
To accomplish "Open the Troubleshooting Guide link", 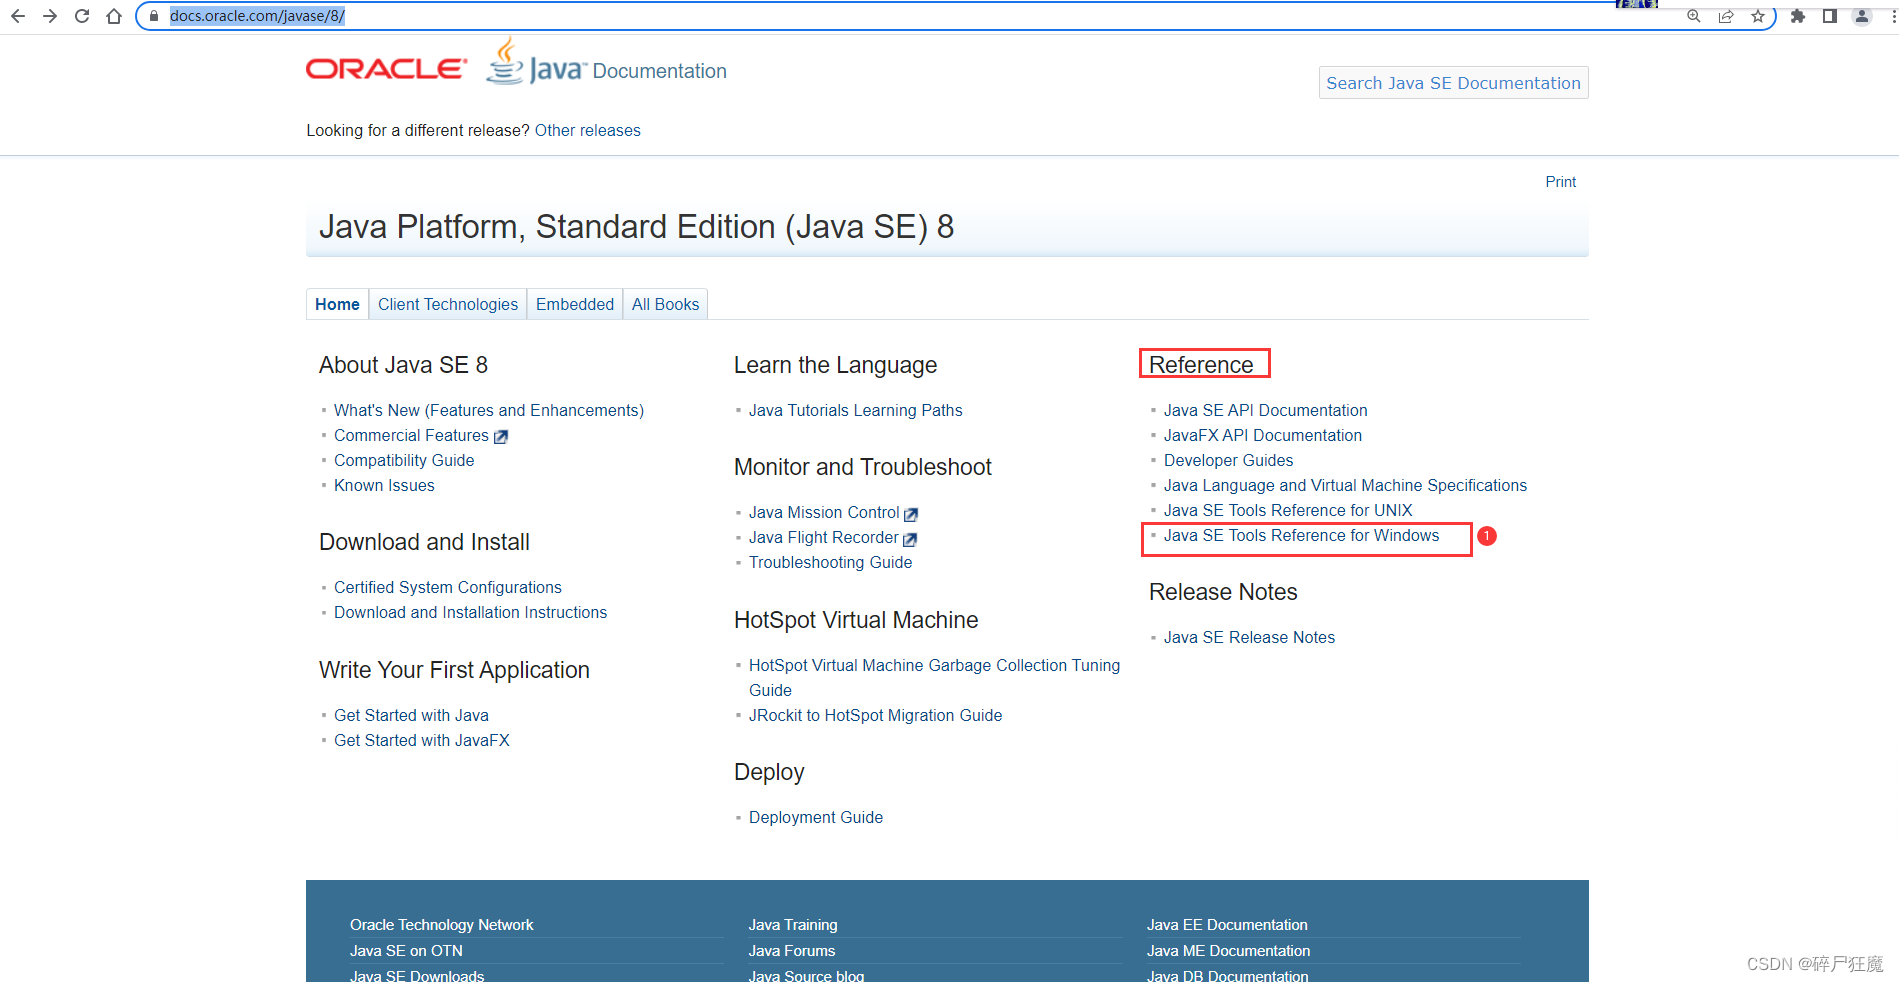I will pos(830,562).
